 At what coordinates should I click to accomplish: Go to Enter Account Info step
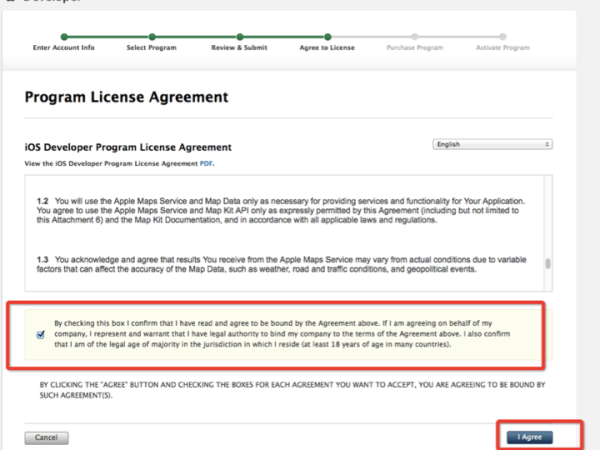[x=64, y=47]
